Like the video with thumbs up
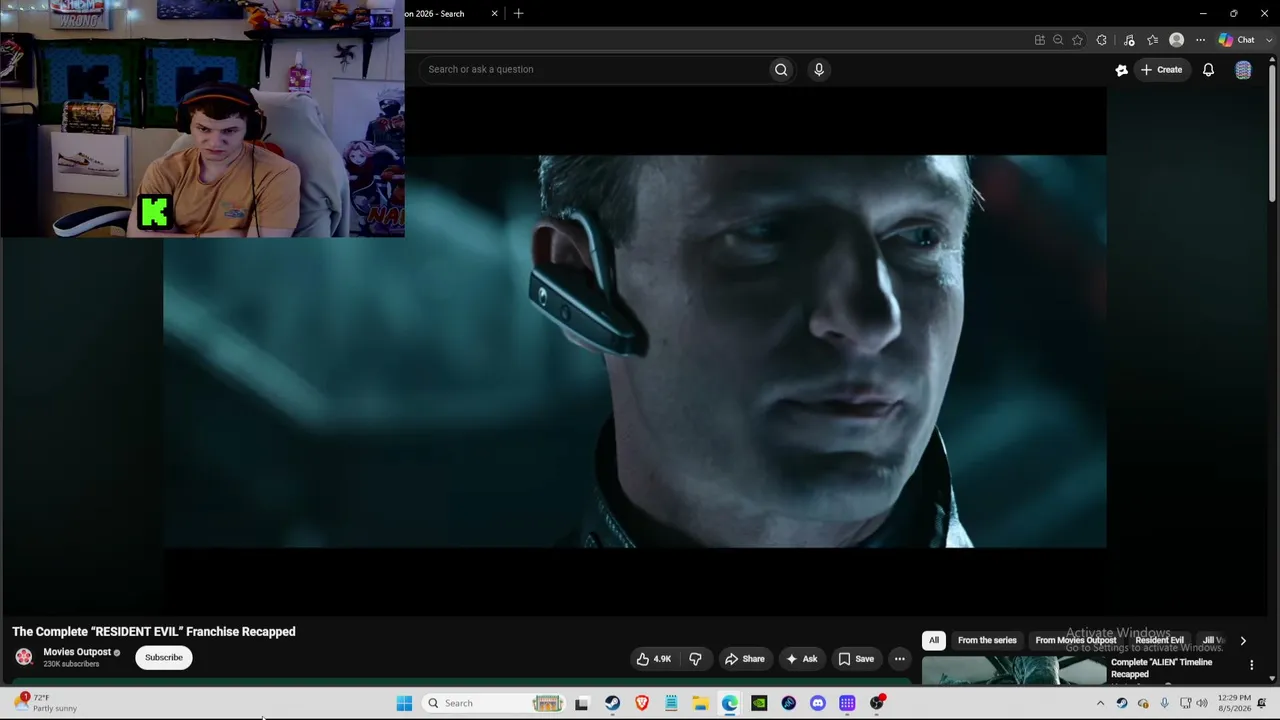 click(x=654, y=659)
